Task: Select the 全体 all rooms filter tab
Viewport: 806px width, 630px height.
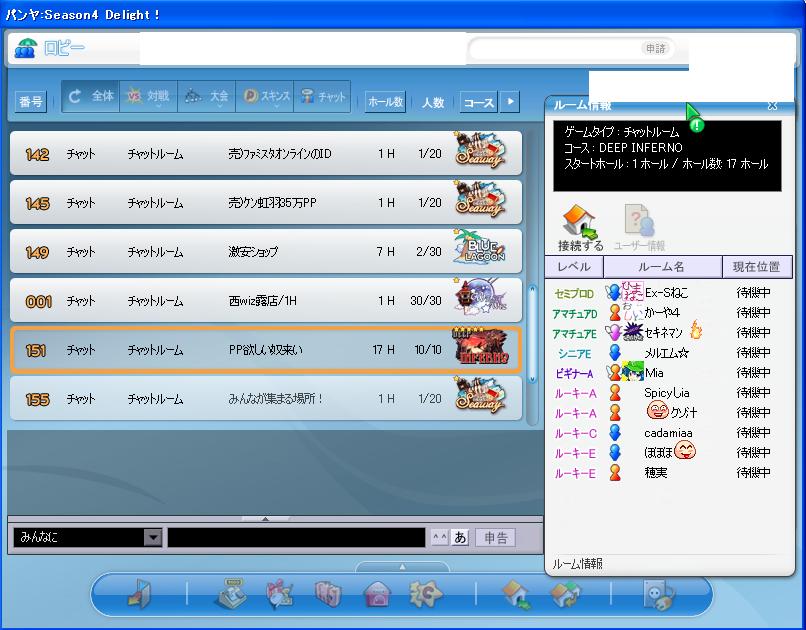Action: (91, 96)
